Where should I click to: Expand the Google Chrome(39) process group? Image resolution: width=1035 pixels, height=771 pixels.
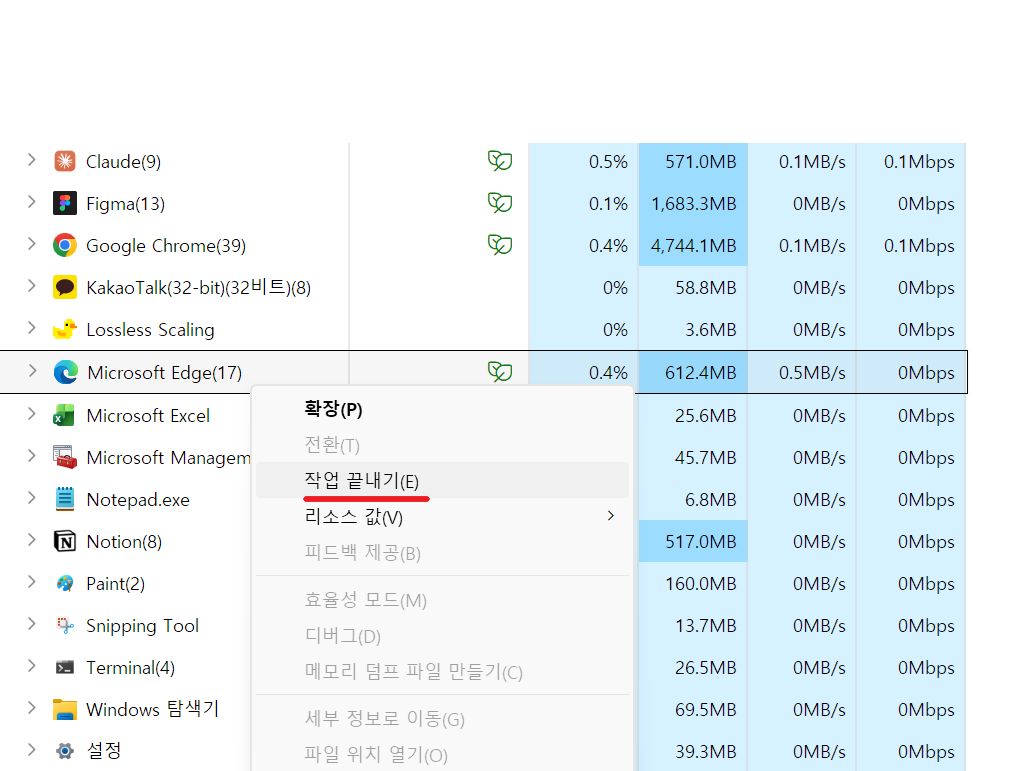point(31,244)
